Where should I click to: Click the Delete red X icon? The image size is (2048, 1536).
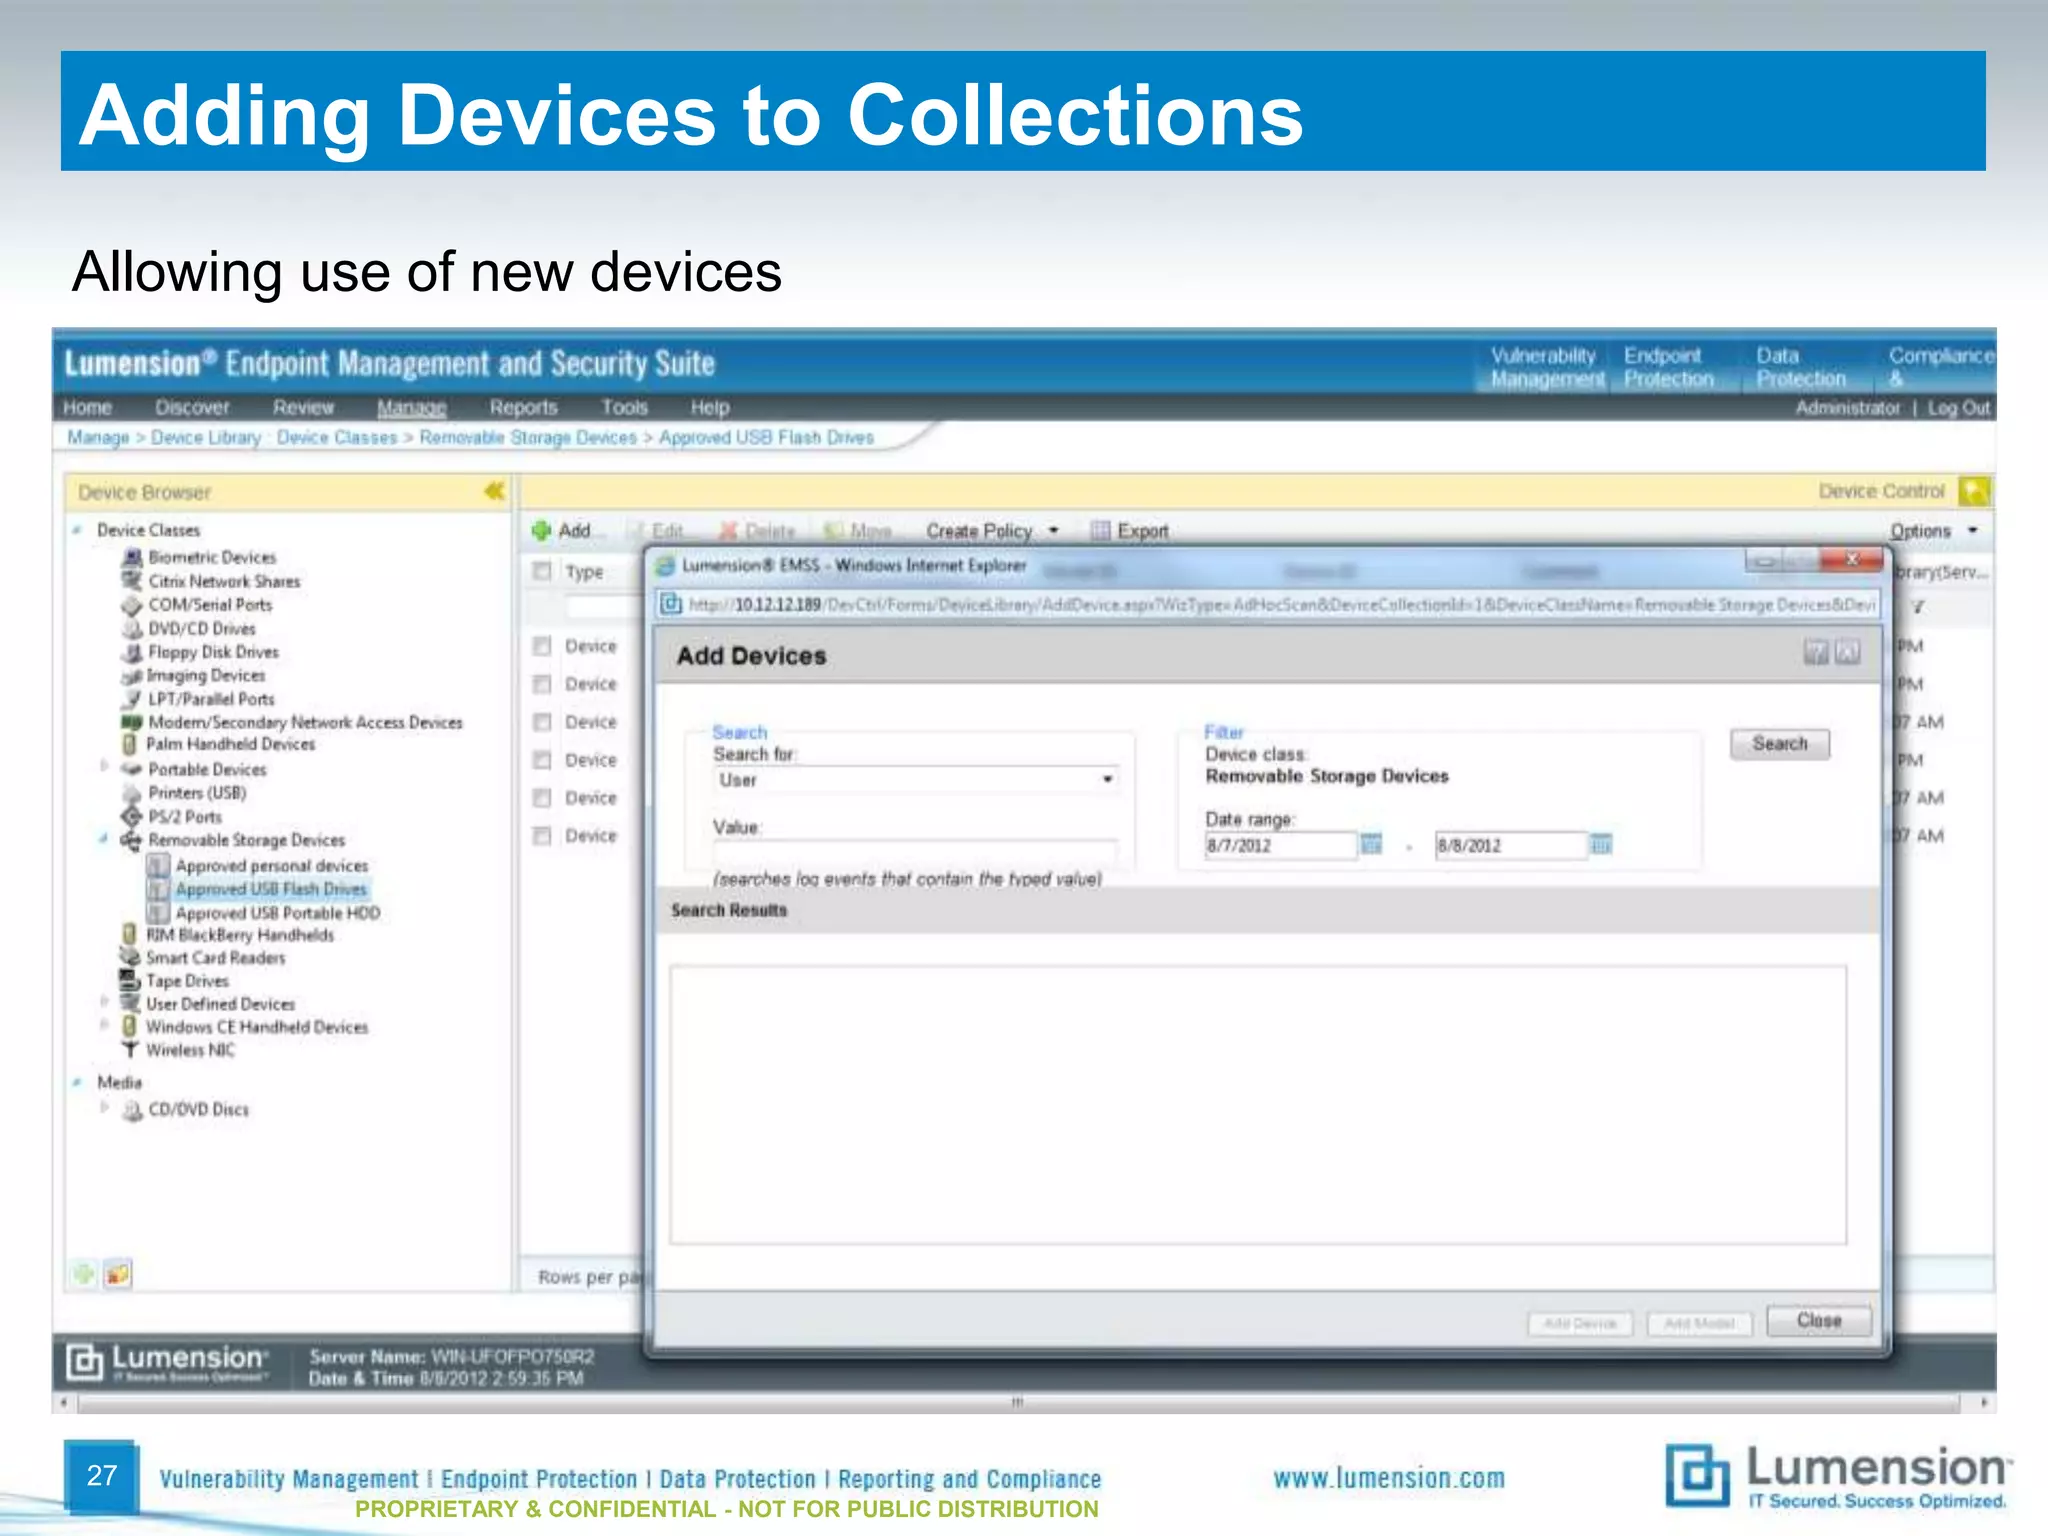[x=728, y=530]
